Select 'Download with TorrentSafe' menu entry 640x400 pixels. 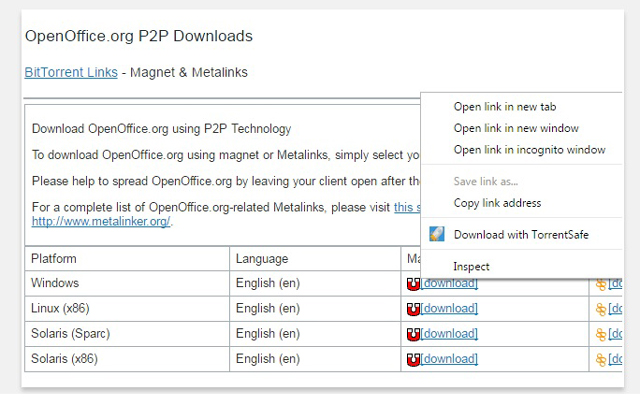(x=521, y=235)
